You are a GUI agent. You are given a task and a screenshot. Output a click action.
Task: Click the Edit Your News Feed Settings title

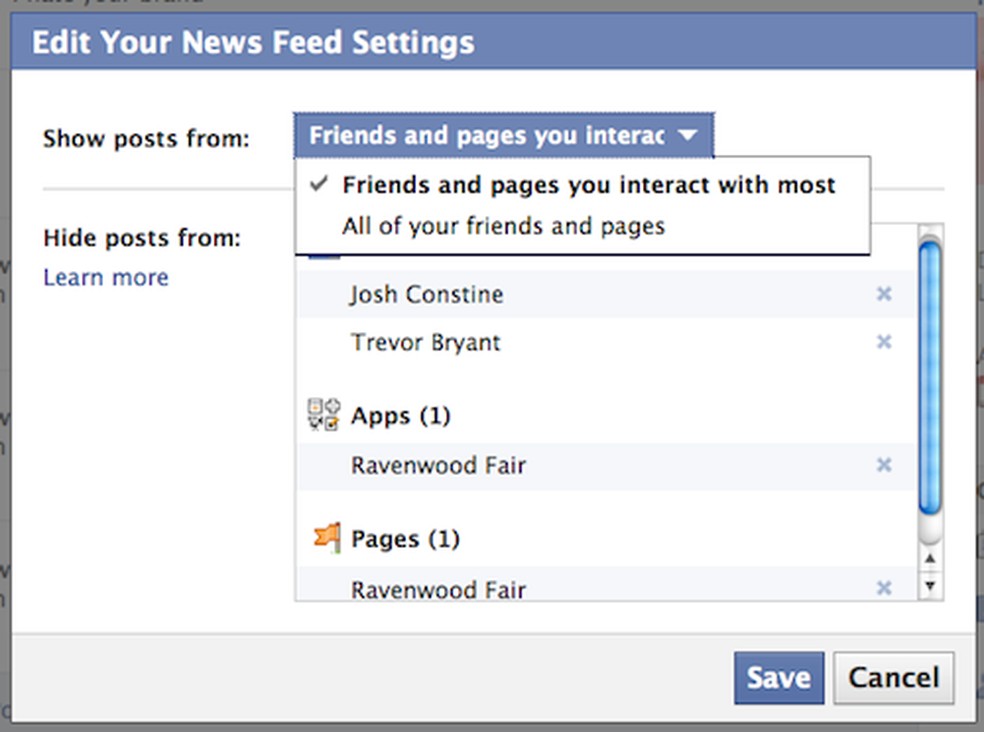click(252, 42)
